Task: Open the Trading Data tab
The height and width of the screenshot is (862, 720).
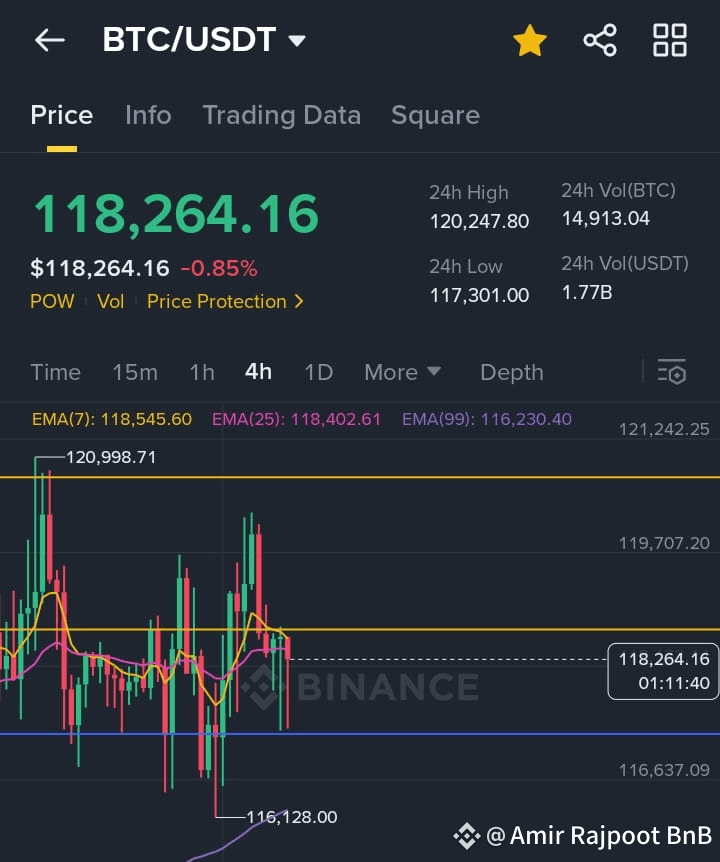Action: pyautogui.click(x=281, y=115)
